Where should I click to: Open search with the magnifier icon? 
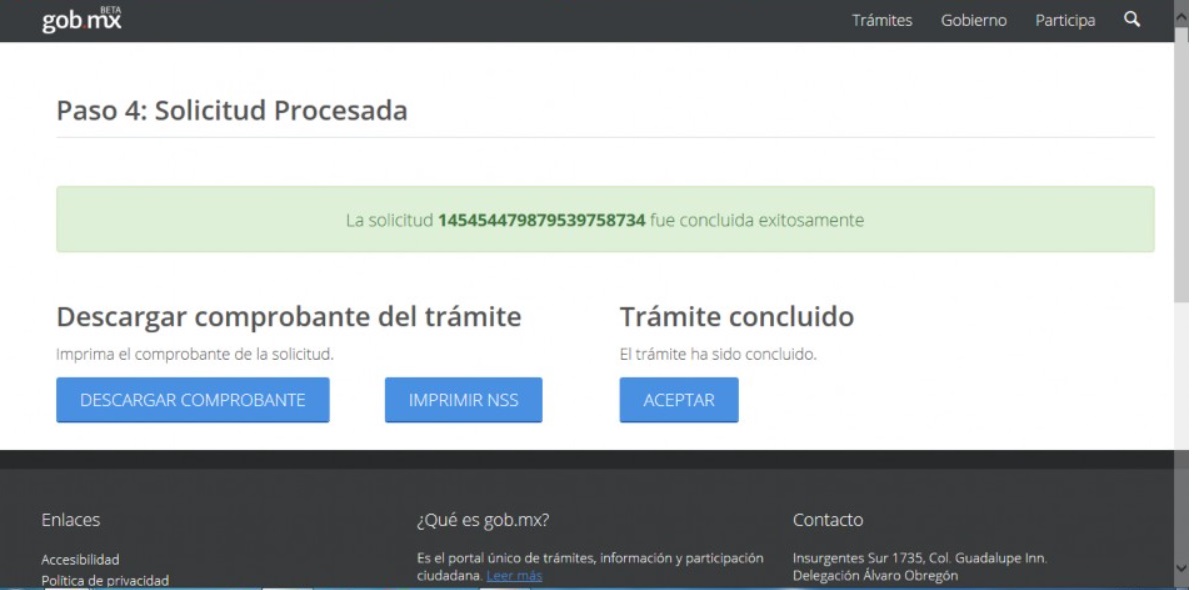[x=1131, y=20]
